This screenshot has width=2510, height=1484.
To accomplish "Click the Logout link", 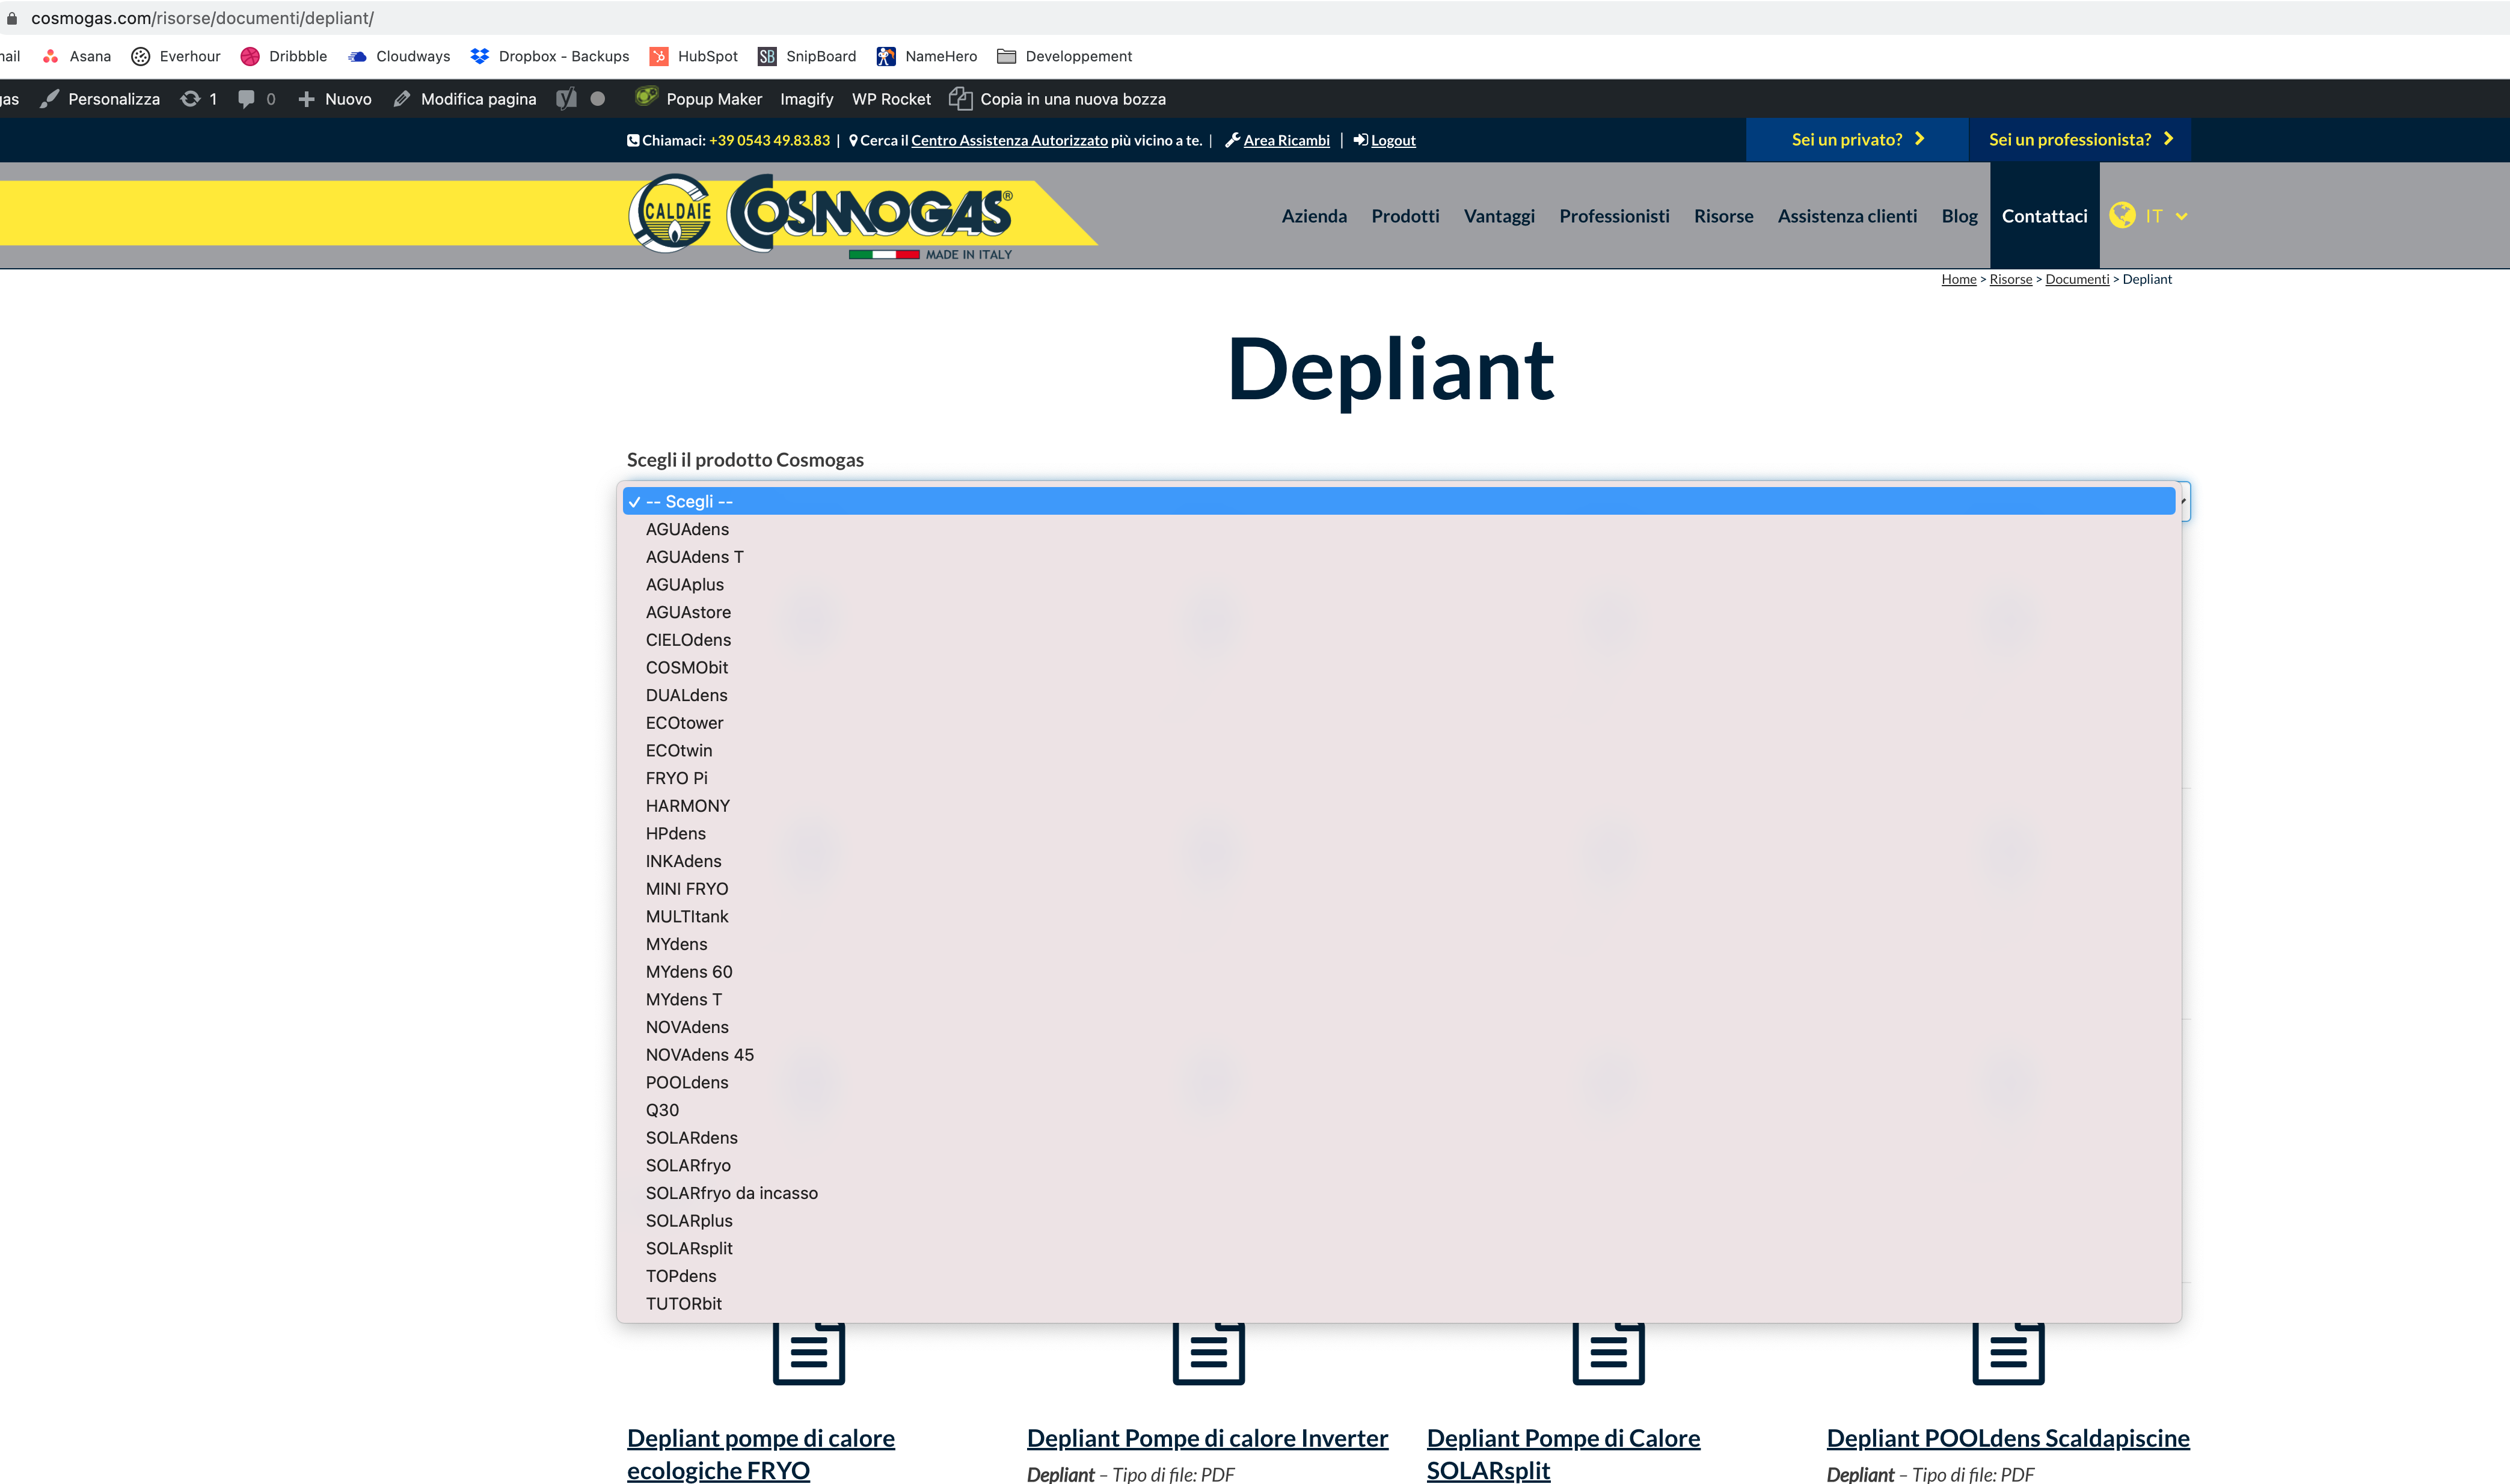I will point(1393,140).
